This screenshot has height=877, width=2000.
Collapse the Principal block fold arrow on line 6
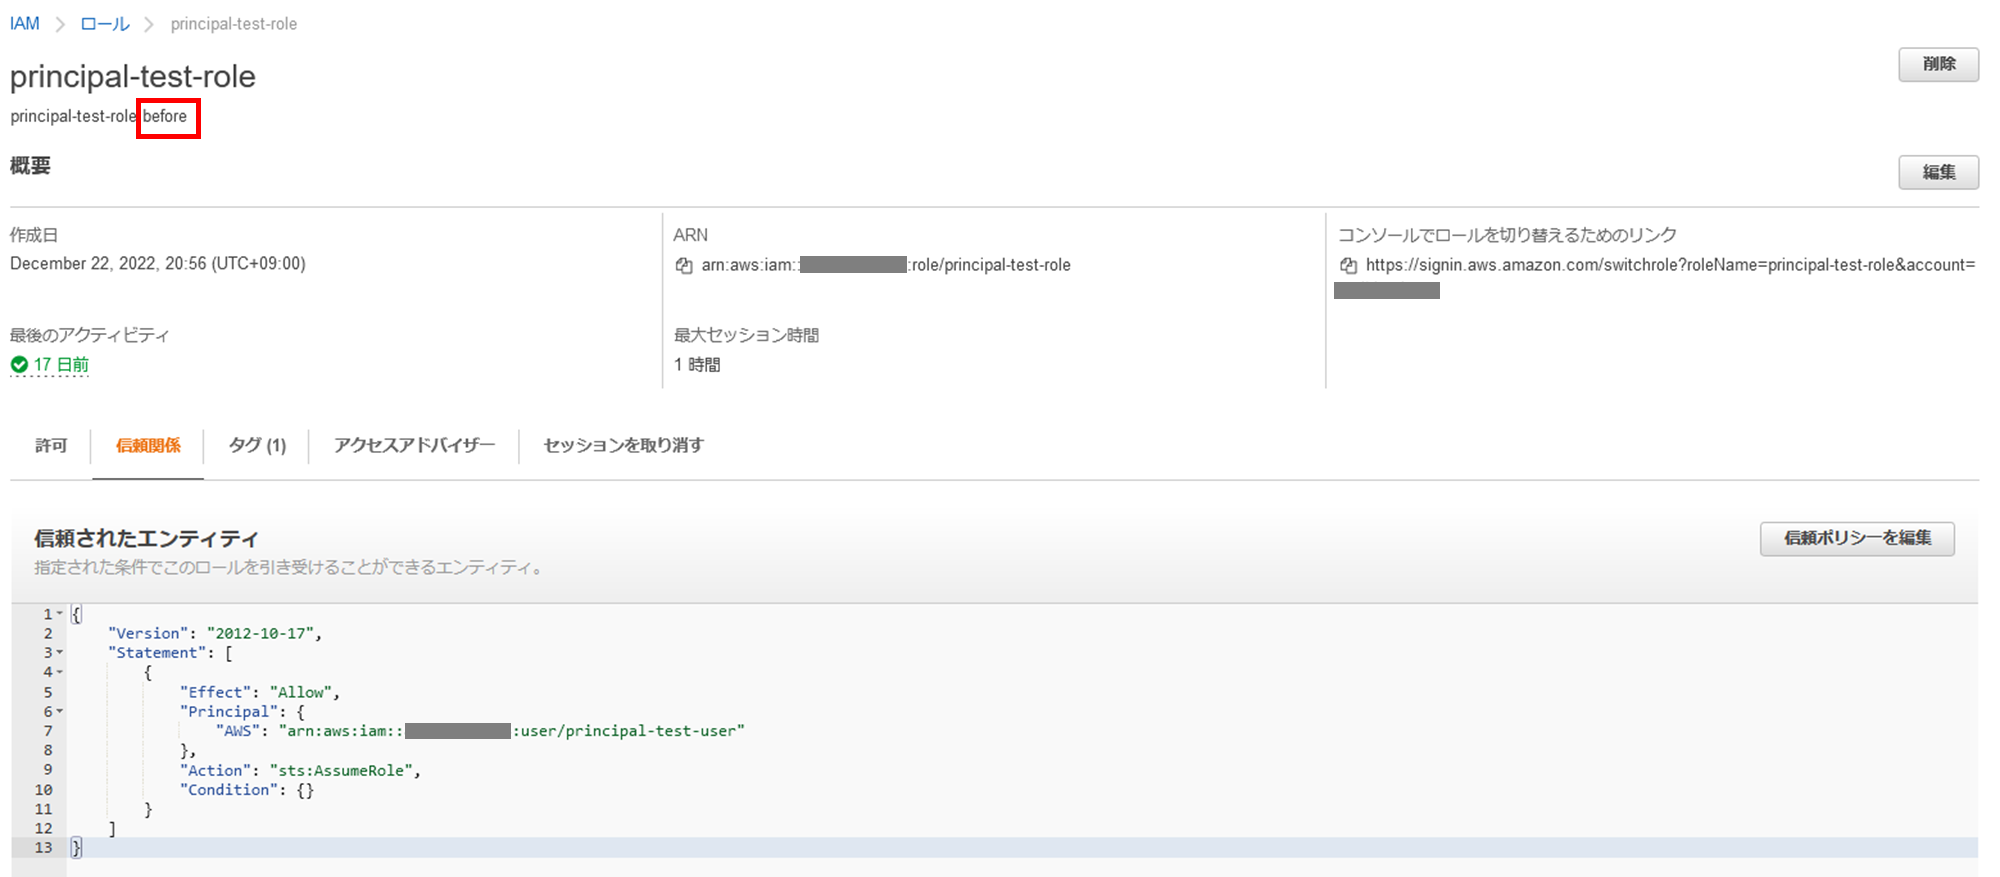point(60,711)
